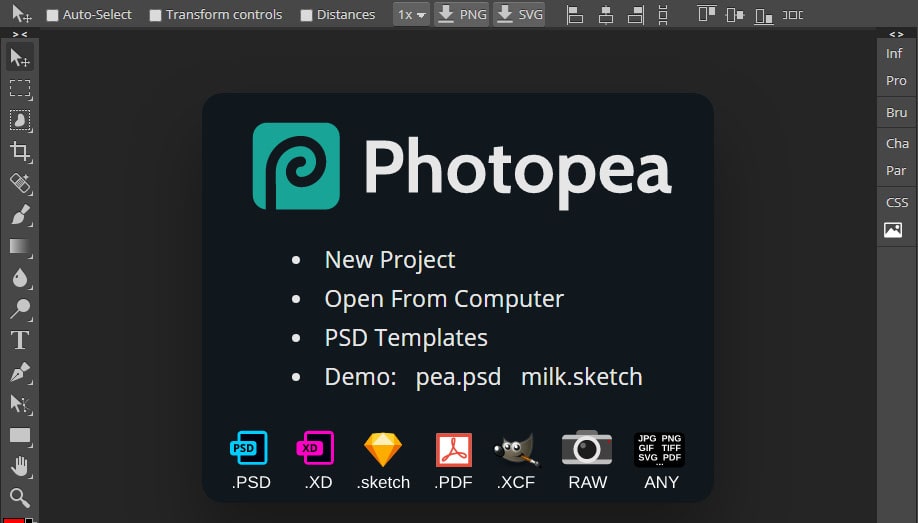The width and height of the screenshot is (918, 523).
Task: Export as PNG button
Action: point(461,15)
